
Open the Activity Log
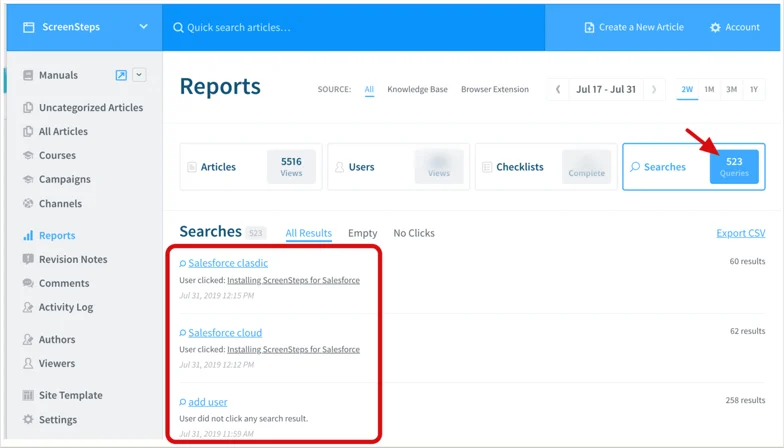[66, 308]
